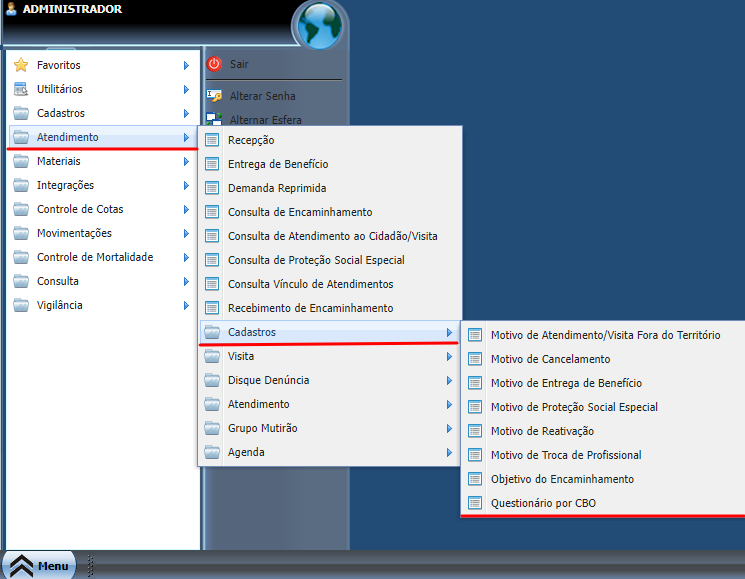Select Motivo de Cancelamento entry

(x=550, y=359)
